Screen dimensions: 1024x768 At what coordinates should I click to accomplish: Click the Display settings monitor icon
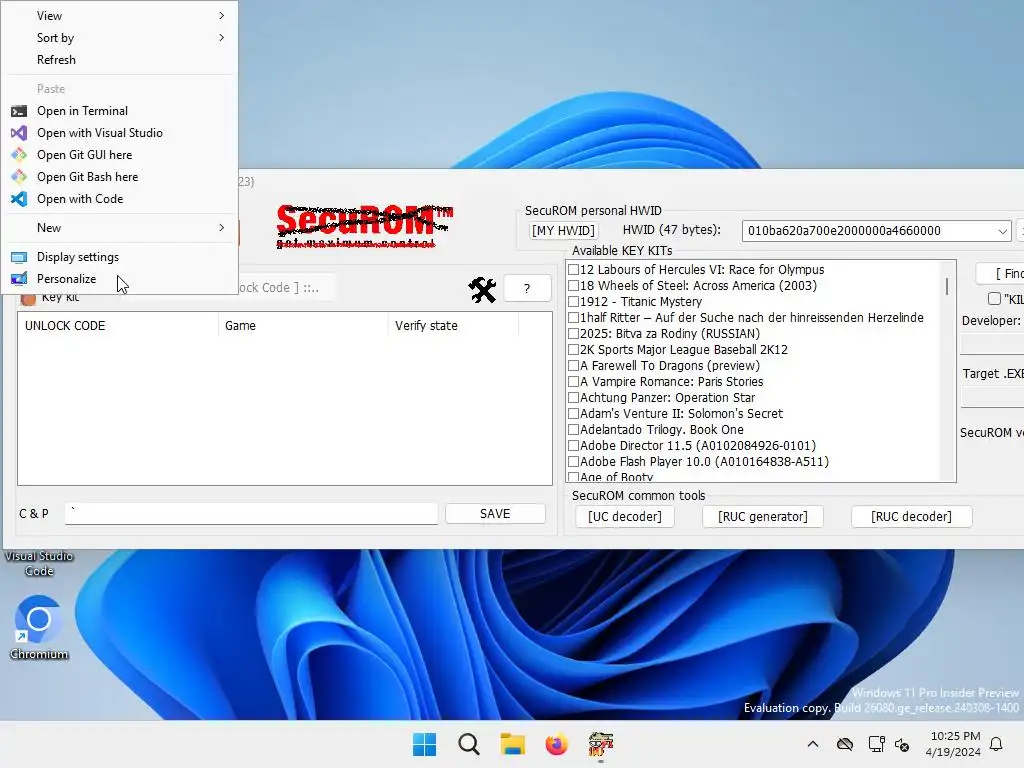19,257
